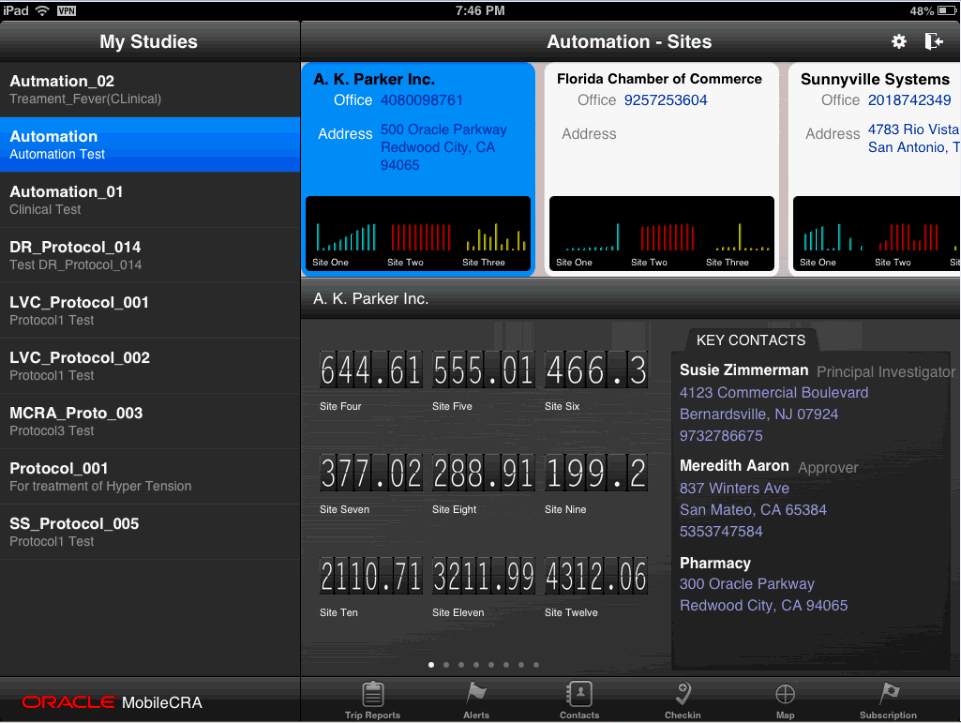This screenshot has width=961, height=723.
Task: Select the Automation study row
Action: tap(150, 145)
